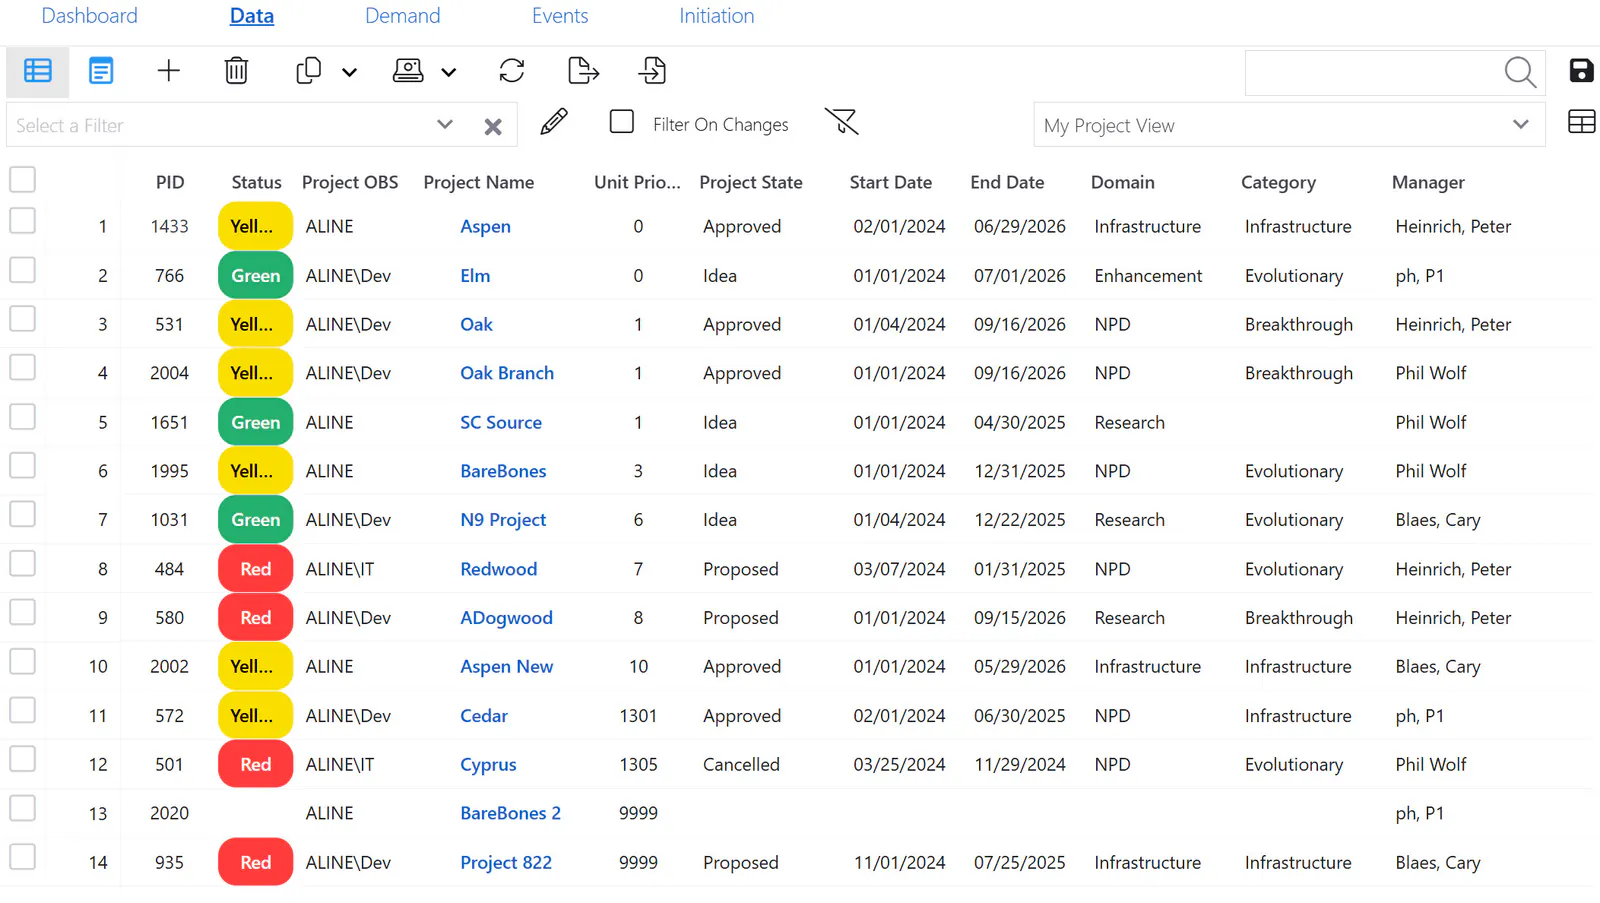Open the Elm project link
The image size is (1600, 903).
475,276
